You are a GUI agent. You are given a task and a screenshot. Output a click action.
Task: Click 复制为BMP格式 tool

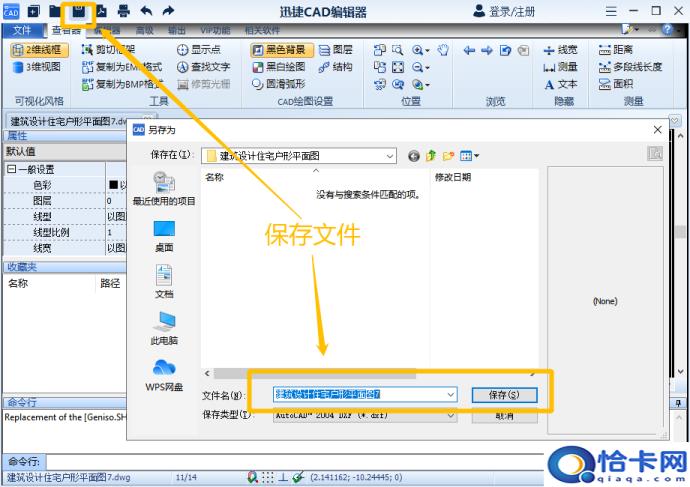click(x=122, y=84)
